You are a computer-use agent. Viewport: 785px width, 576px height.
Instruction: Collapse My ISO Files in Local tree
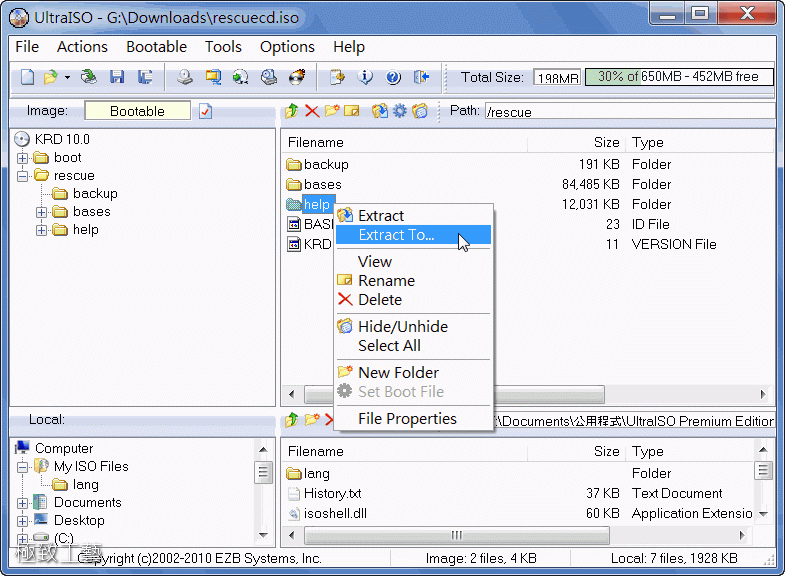(22, 467)
